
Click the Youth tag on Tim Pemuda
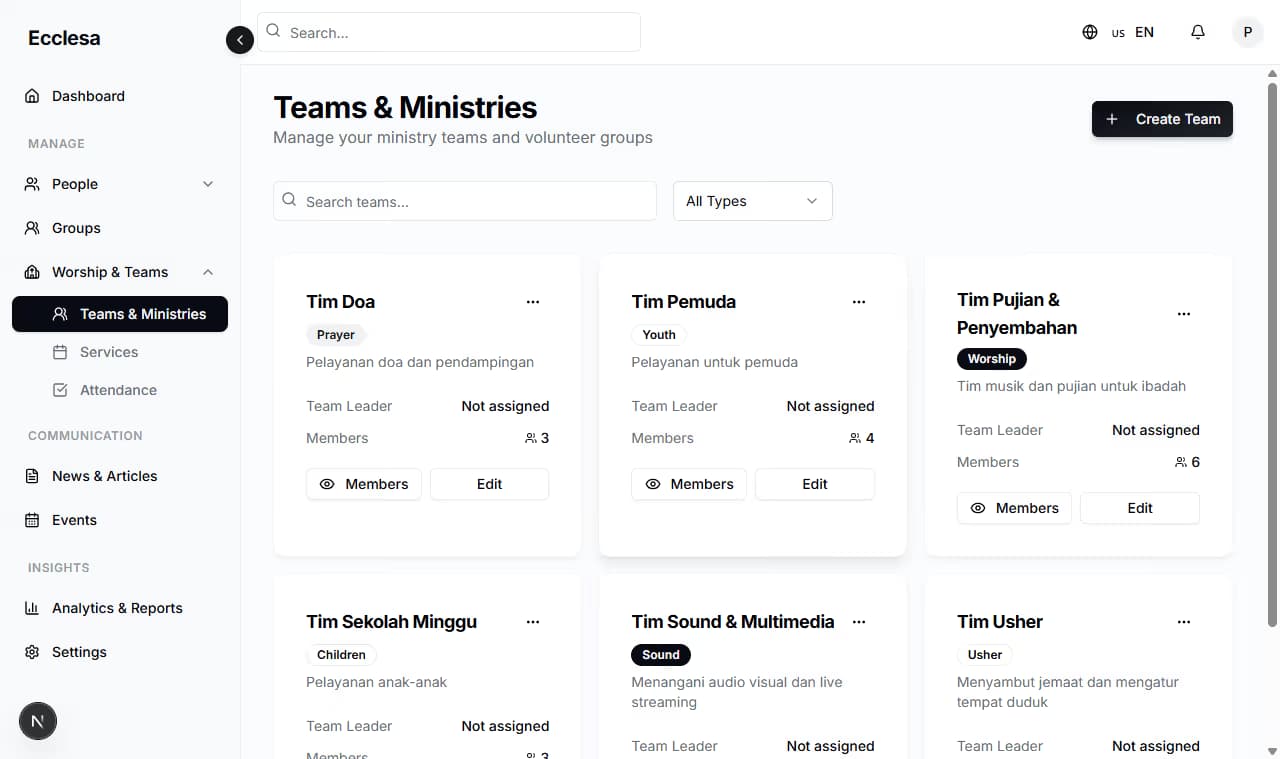coord(659,335)
